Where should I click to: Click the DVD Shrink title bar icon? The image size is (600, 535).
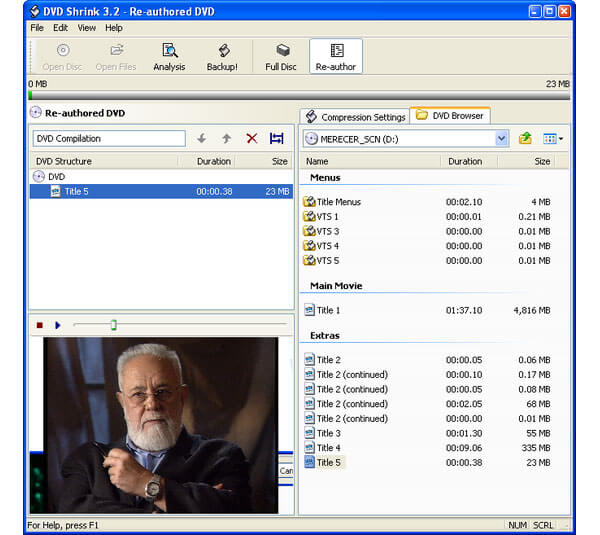pyautogui.click(x=35, y=11)
